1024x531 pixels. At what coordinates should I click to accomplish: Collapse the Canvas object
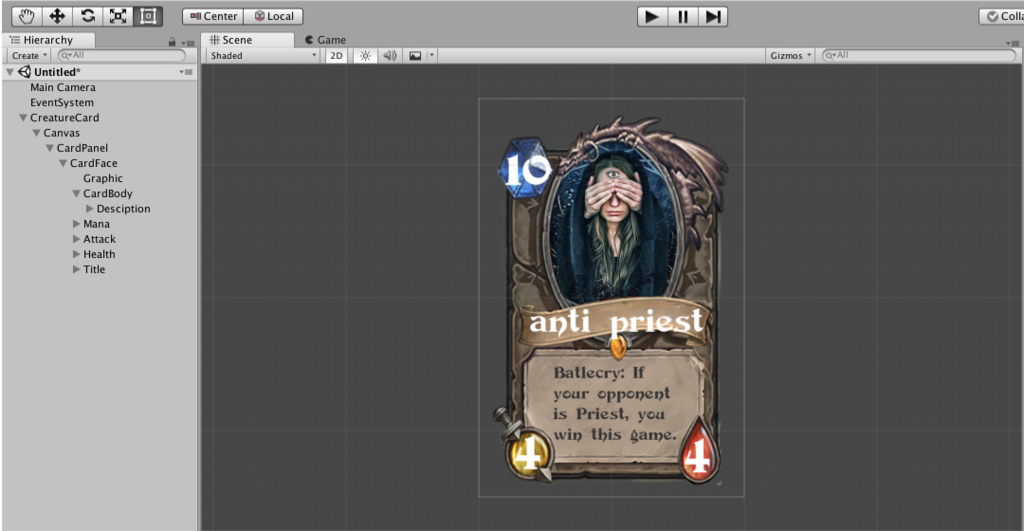click(37, 133)
